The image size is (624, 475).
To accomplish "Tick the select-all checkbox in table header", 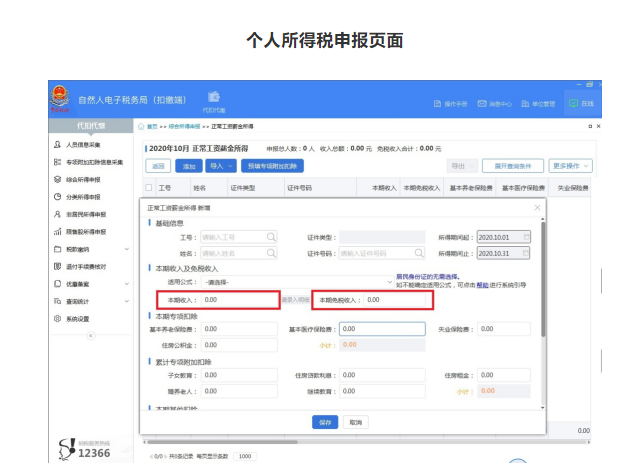I will 150,187.
